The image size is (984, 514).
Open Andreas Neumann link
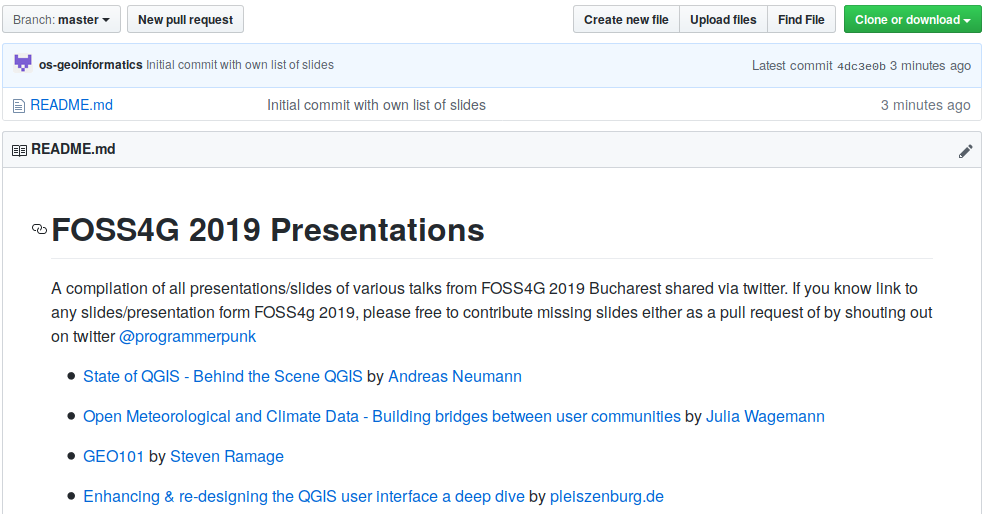(x=455, y=377)
